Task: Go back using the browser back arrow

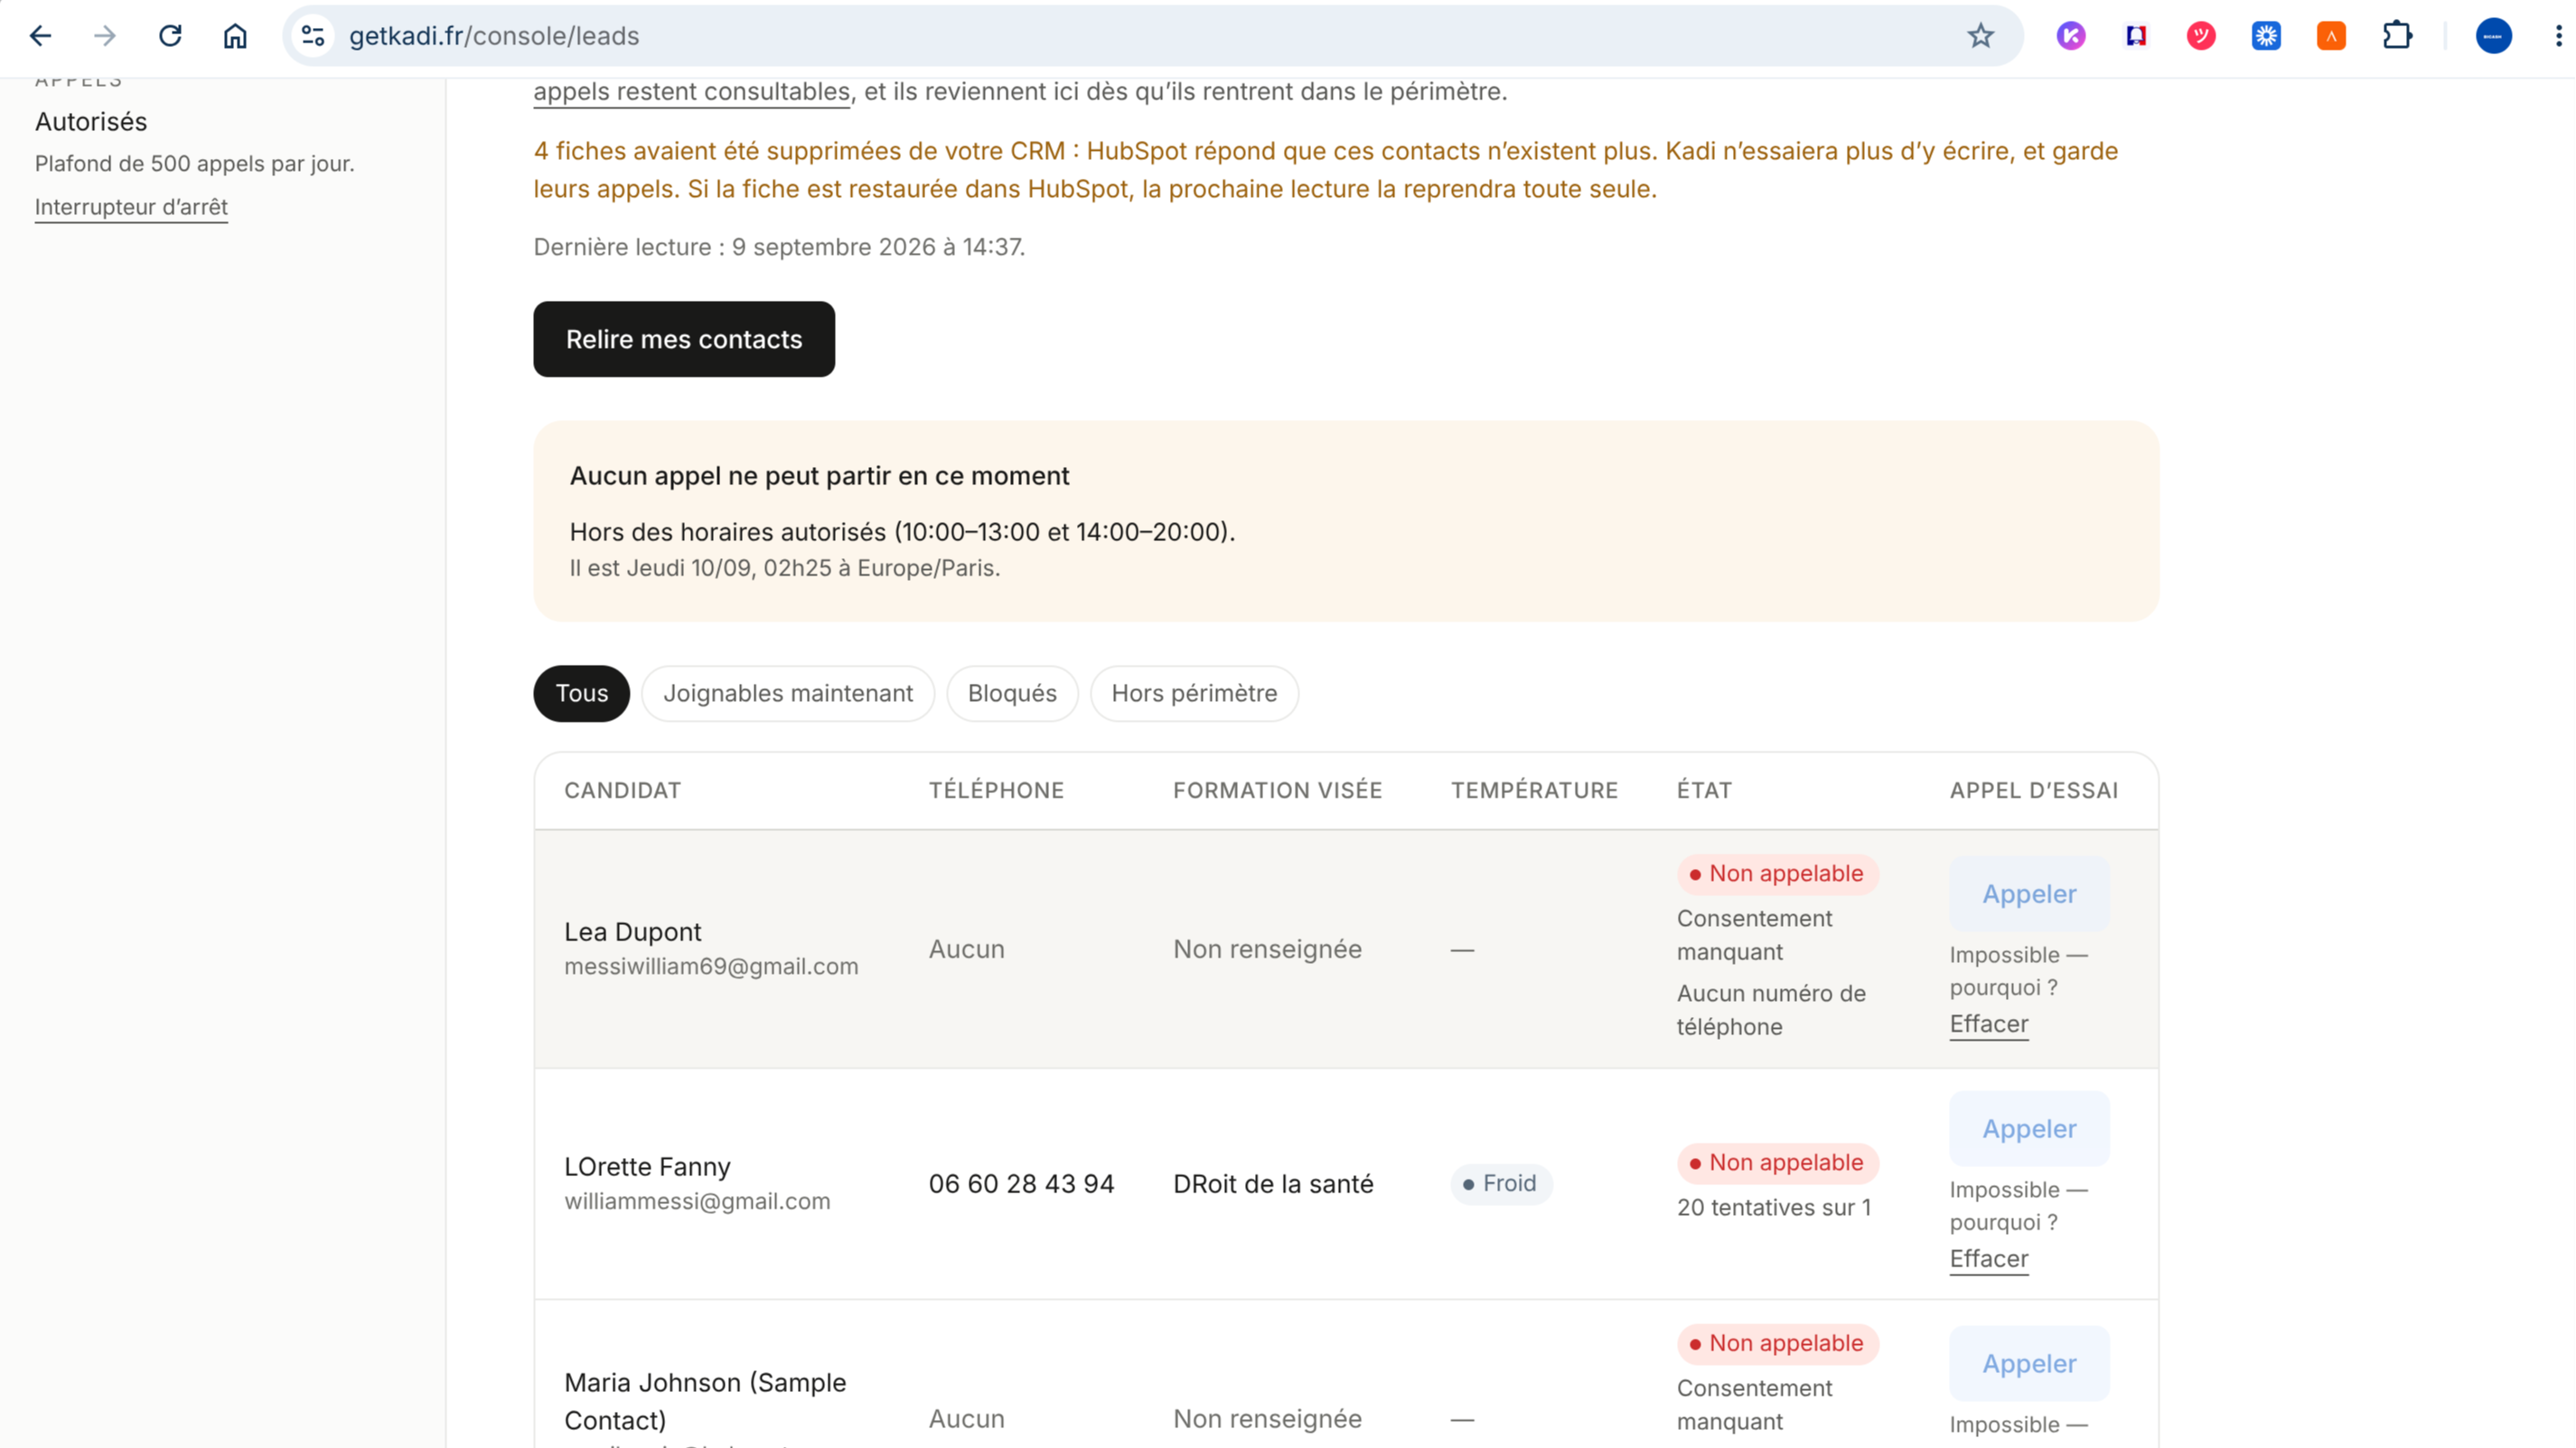Action: click(x=40, y=36)
